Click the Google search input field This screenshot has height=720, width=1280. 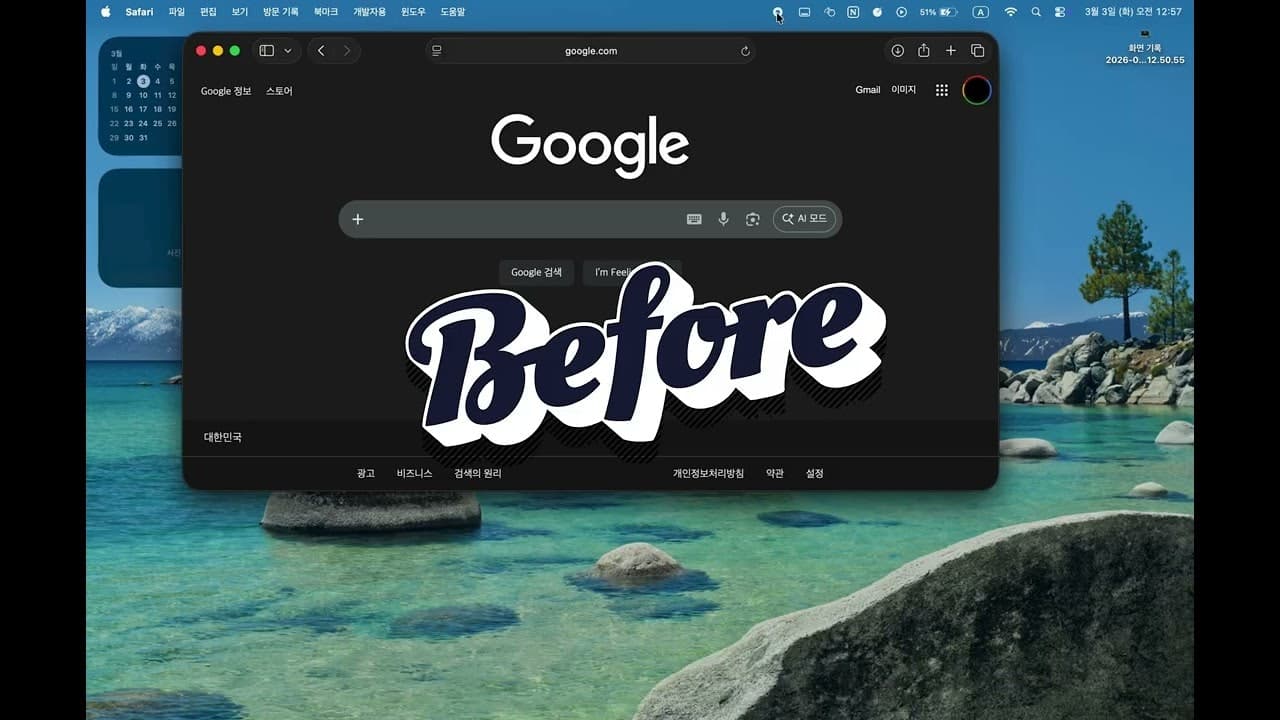(x=520, y=219)
